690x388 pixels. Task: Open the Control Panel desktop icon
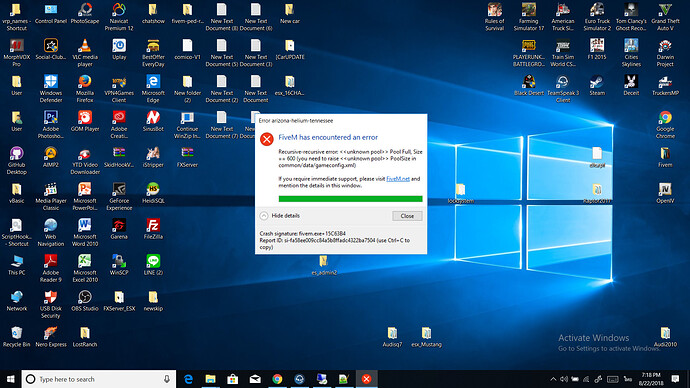[x=51, y=13]
